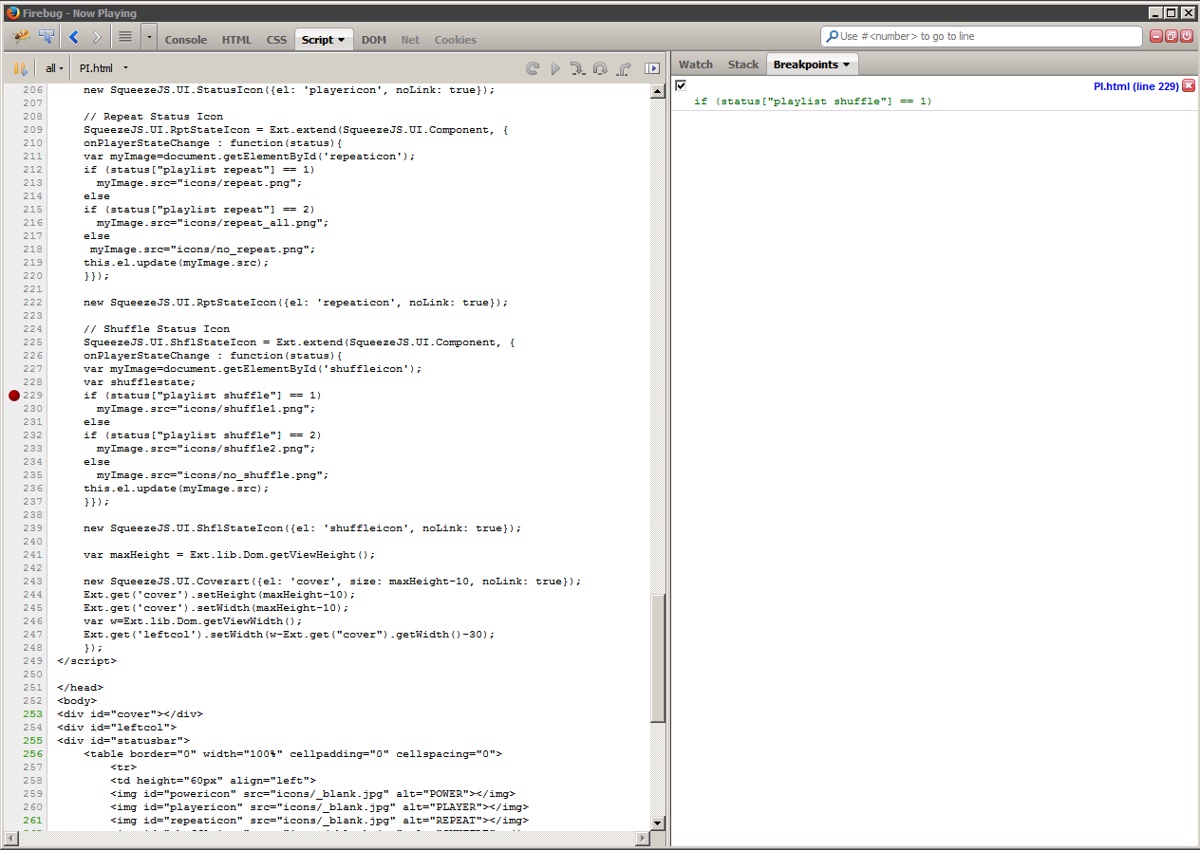Minimize the Firebug window from the title bar
The width and height of the screenshot is (1200, 850).
point(1156,12)
